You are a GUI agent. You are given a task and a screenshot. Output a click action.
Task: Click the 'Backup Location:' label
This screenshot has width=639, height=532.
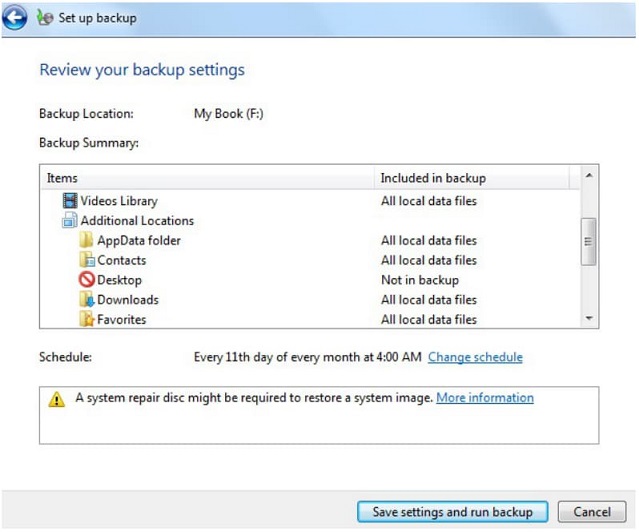(86, 114)
